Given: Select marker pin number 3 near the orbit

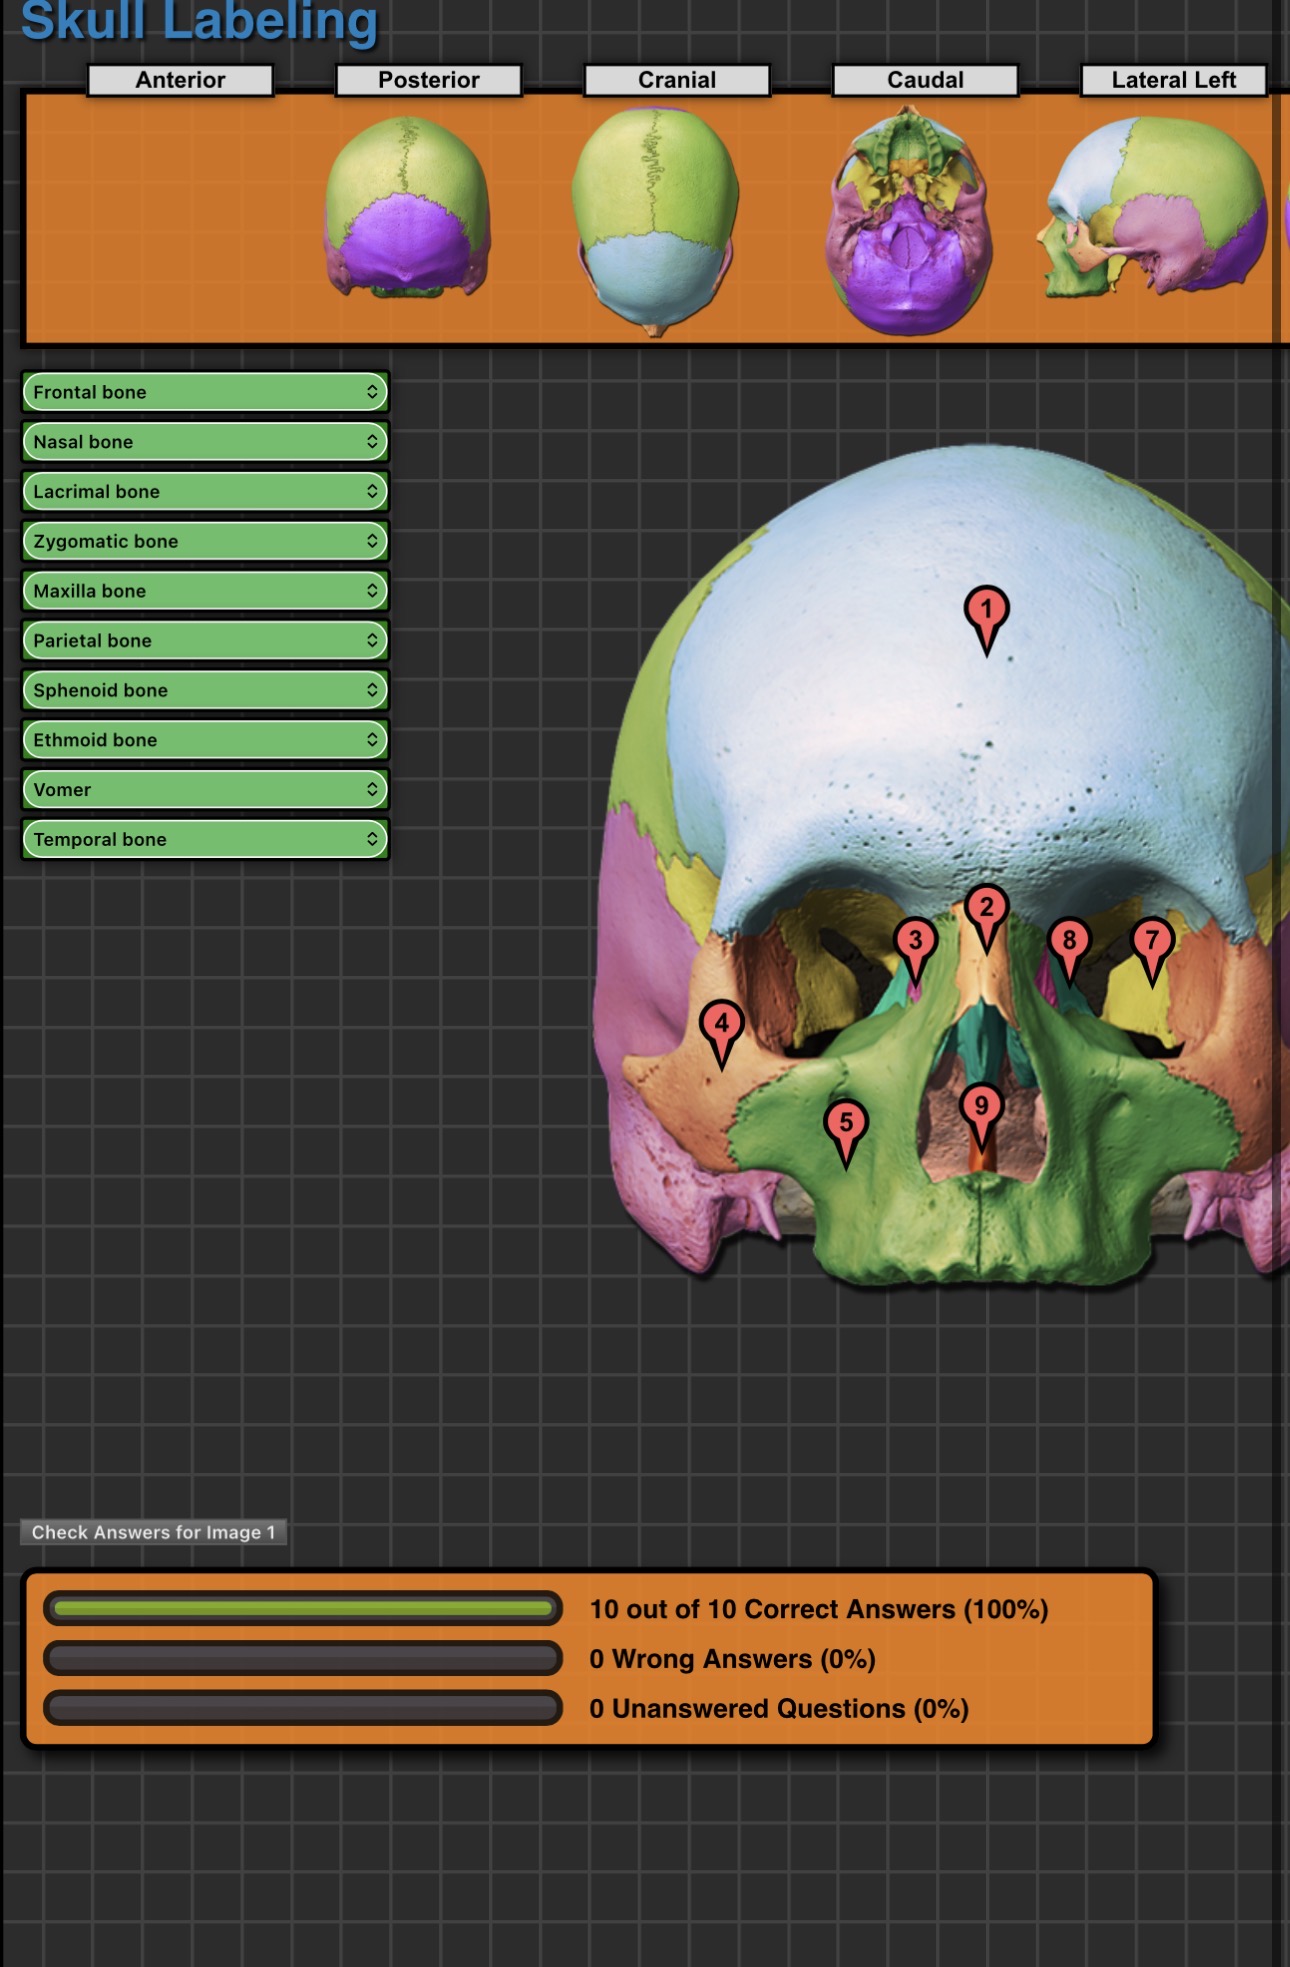Looking at the screenshot, I should click(915, 941).
